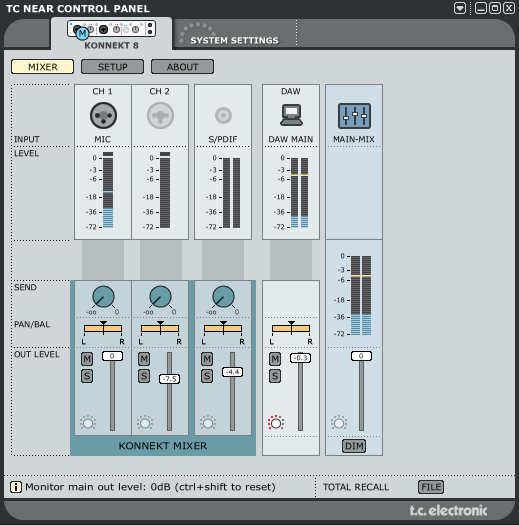
Task: Solo channel CH 2
Action: coord(144,376)
